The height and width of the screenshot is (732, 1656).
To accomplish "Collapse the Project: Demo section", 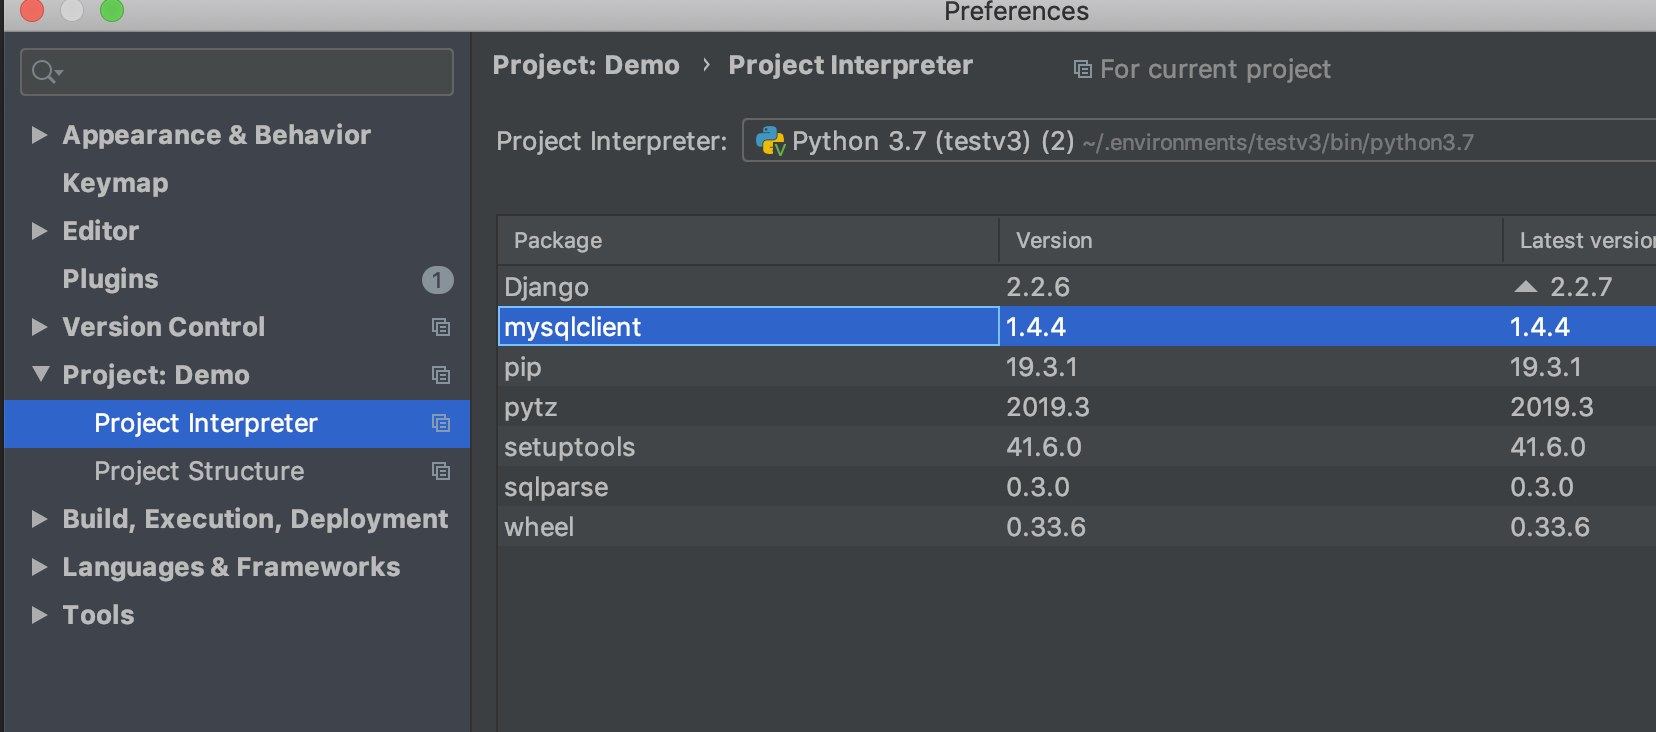I will (40, 374).
